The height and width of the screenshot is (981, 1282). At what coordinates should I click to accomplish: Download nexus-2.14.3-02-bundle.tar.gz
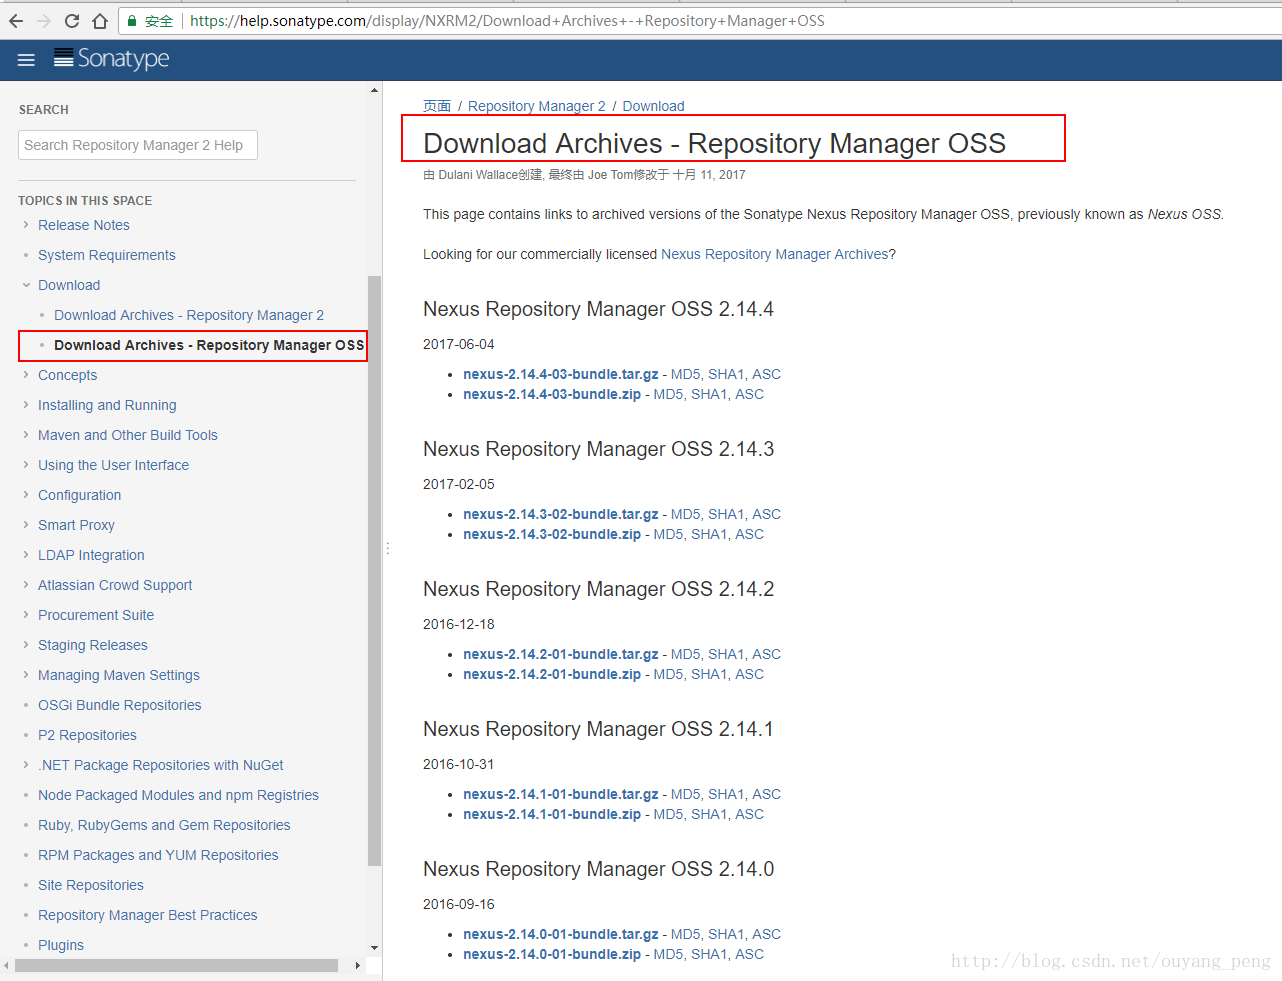pos(561,514)
